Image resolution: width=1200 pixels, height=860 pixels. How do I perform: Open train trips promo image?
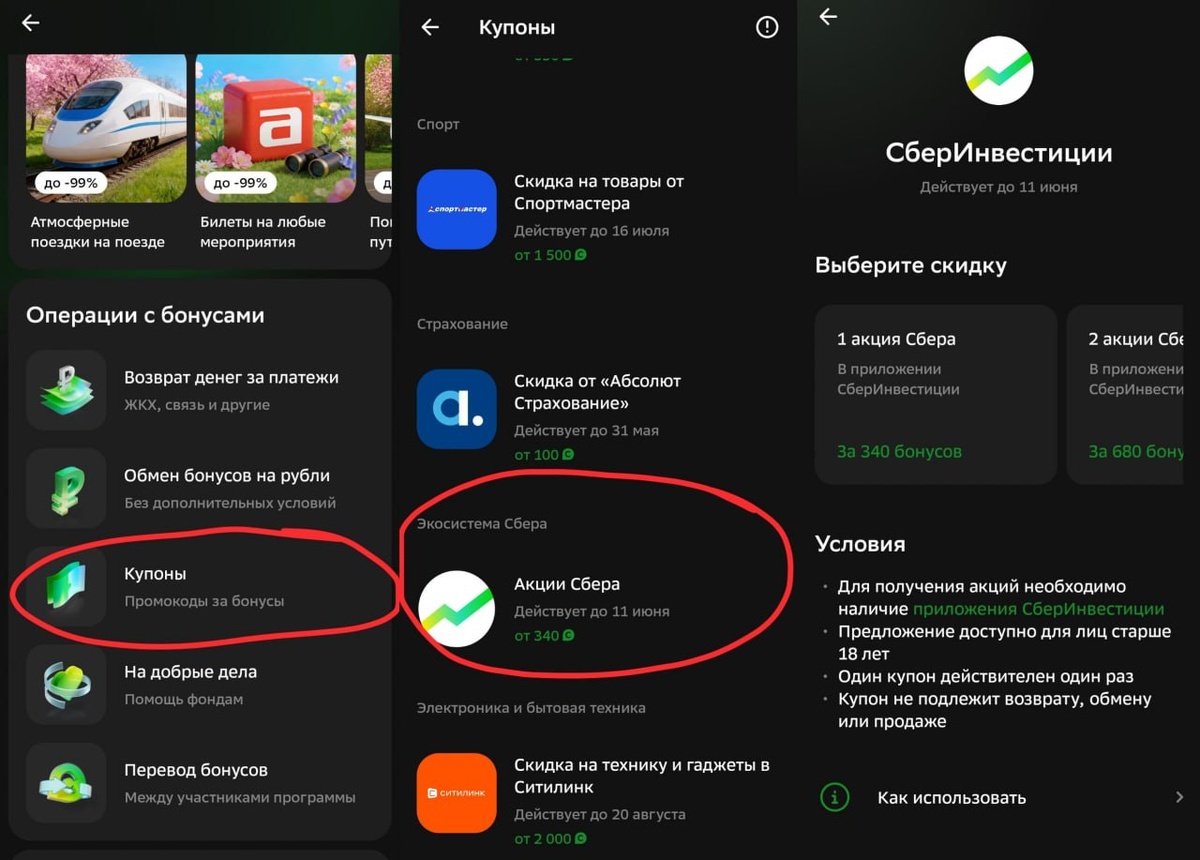[106, 128]
